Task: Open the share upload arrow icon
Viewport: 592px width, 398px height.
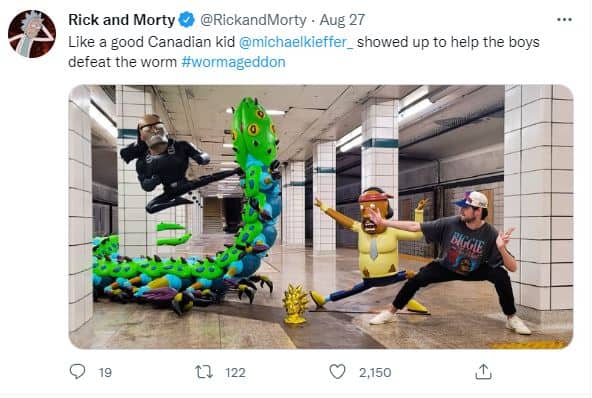Action: (483, 372)
